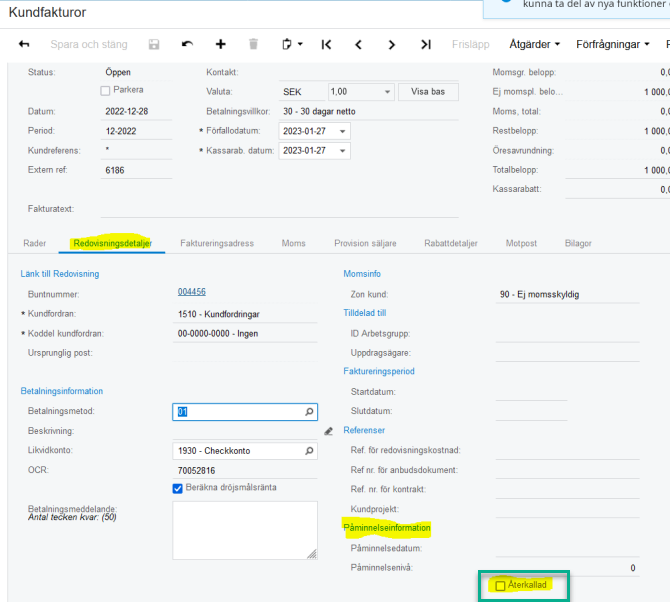Screen dimensions: 670x602
Task: Toggle the Parkera checkbox
Action: 105,91
